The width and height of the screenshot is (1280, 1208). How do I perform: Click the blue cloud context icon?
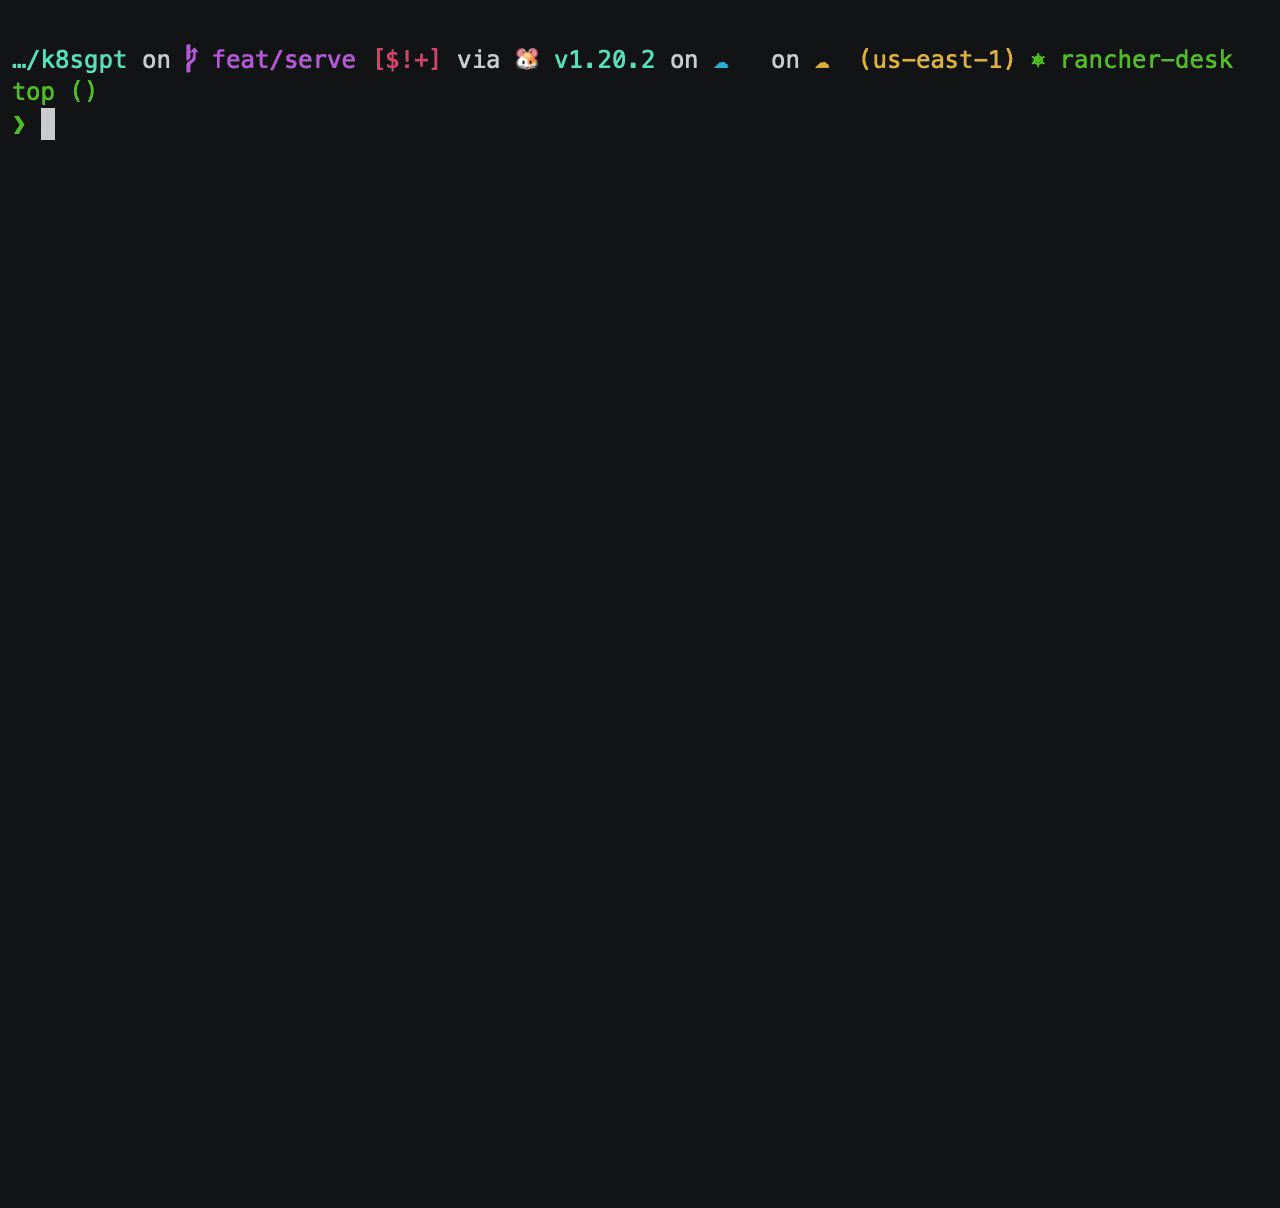722,62
